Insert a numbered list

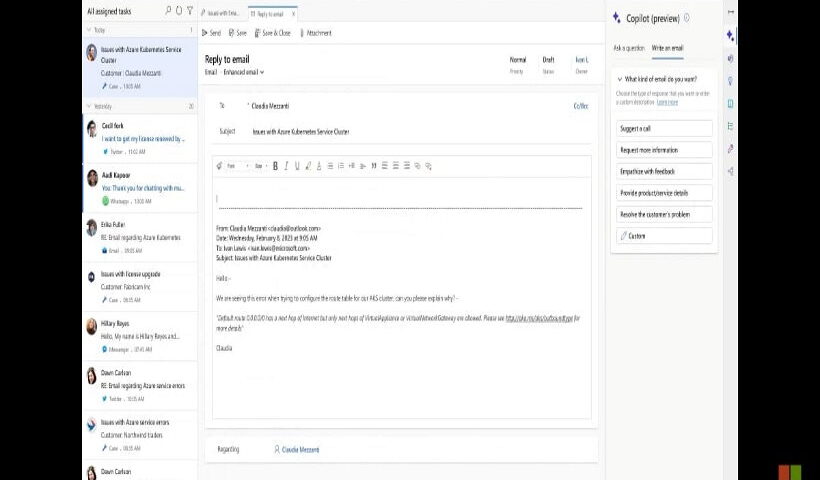pos(341,166)
